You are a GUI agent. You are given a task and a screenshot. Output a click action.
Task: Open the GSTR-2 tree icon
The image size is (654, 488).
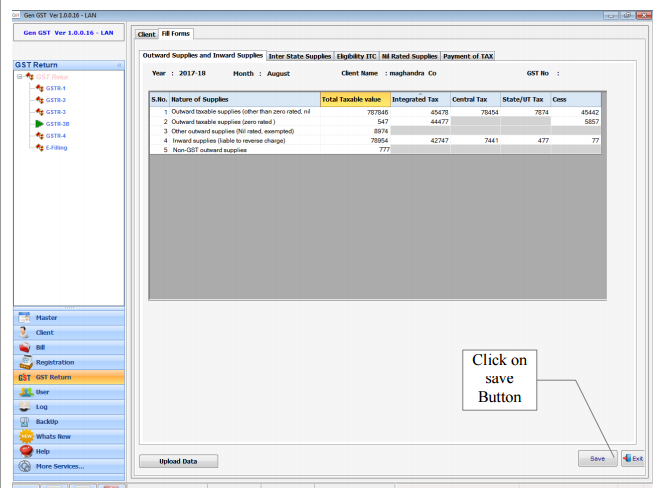click(x=40, y=100)
